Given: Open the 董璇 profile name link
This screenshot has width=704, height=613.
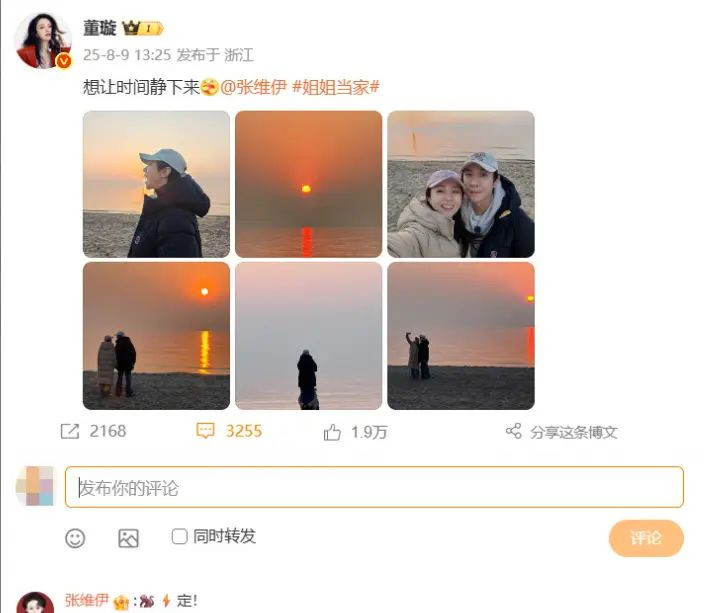Looking at the screenshot, I should click(x=100, y=28).
